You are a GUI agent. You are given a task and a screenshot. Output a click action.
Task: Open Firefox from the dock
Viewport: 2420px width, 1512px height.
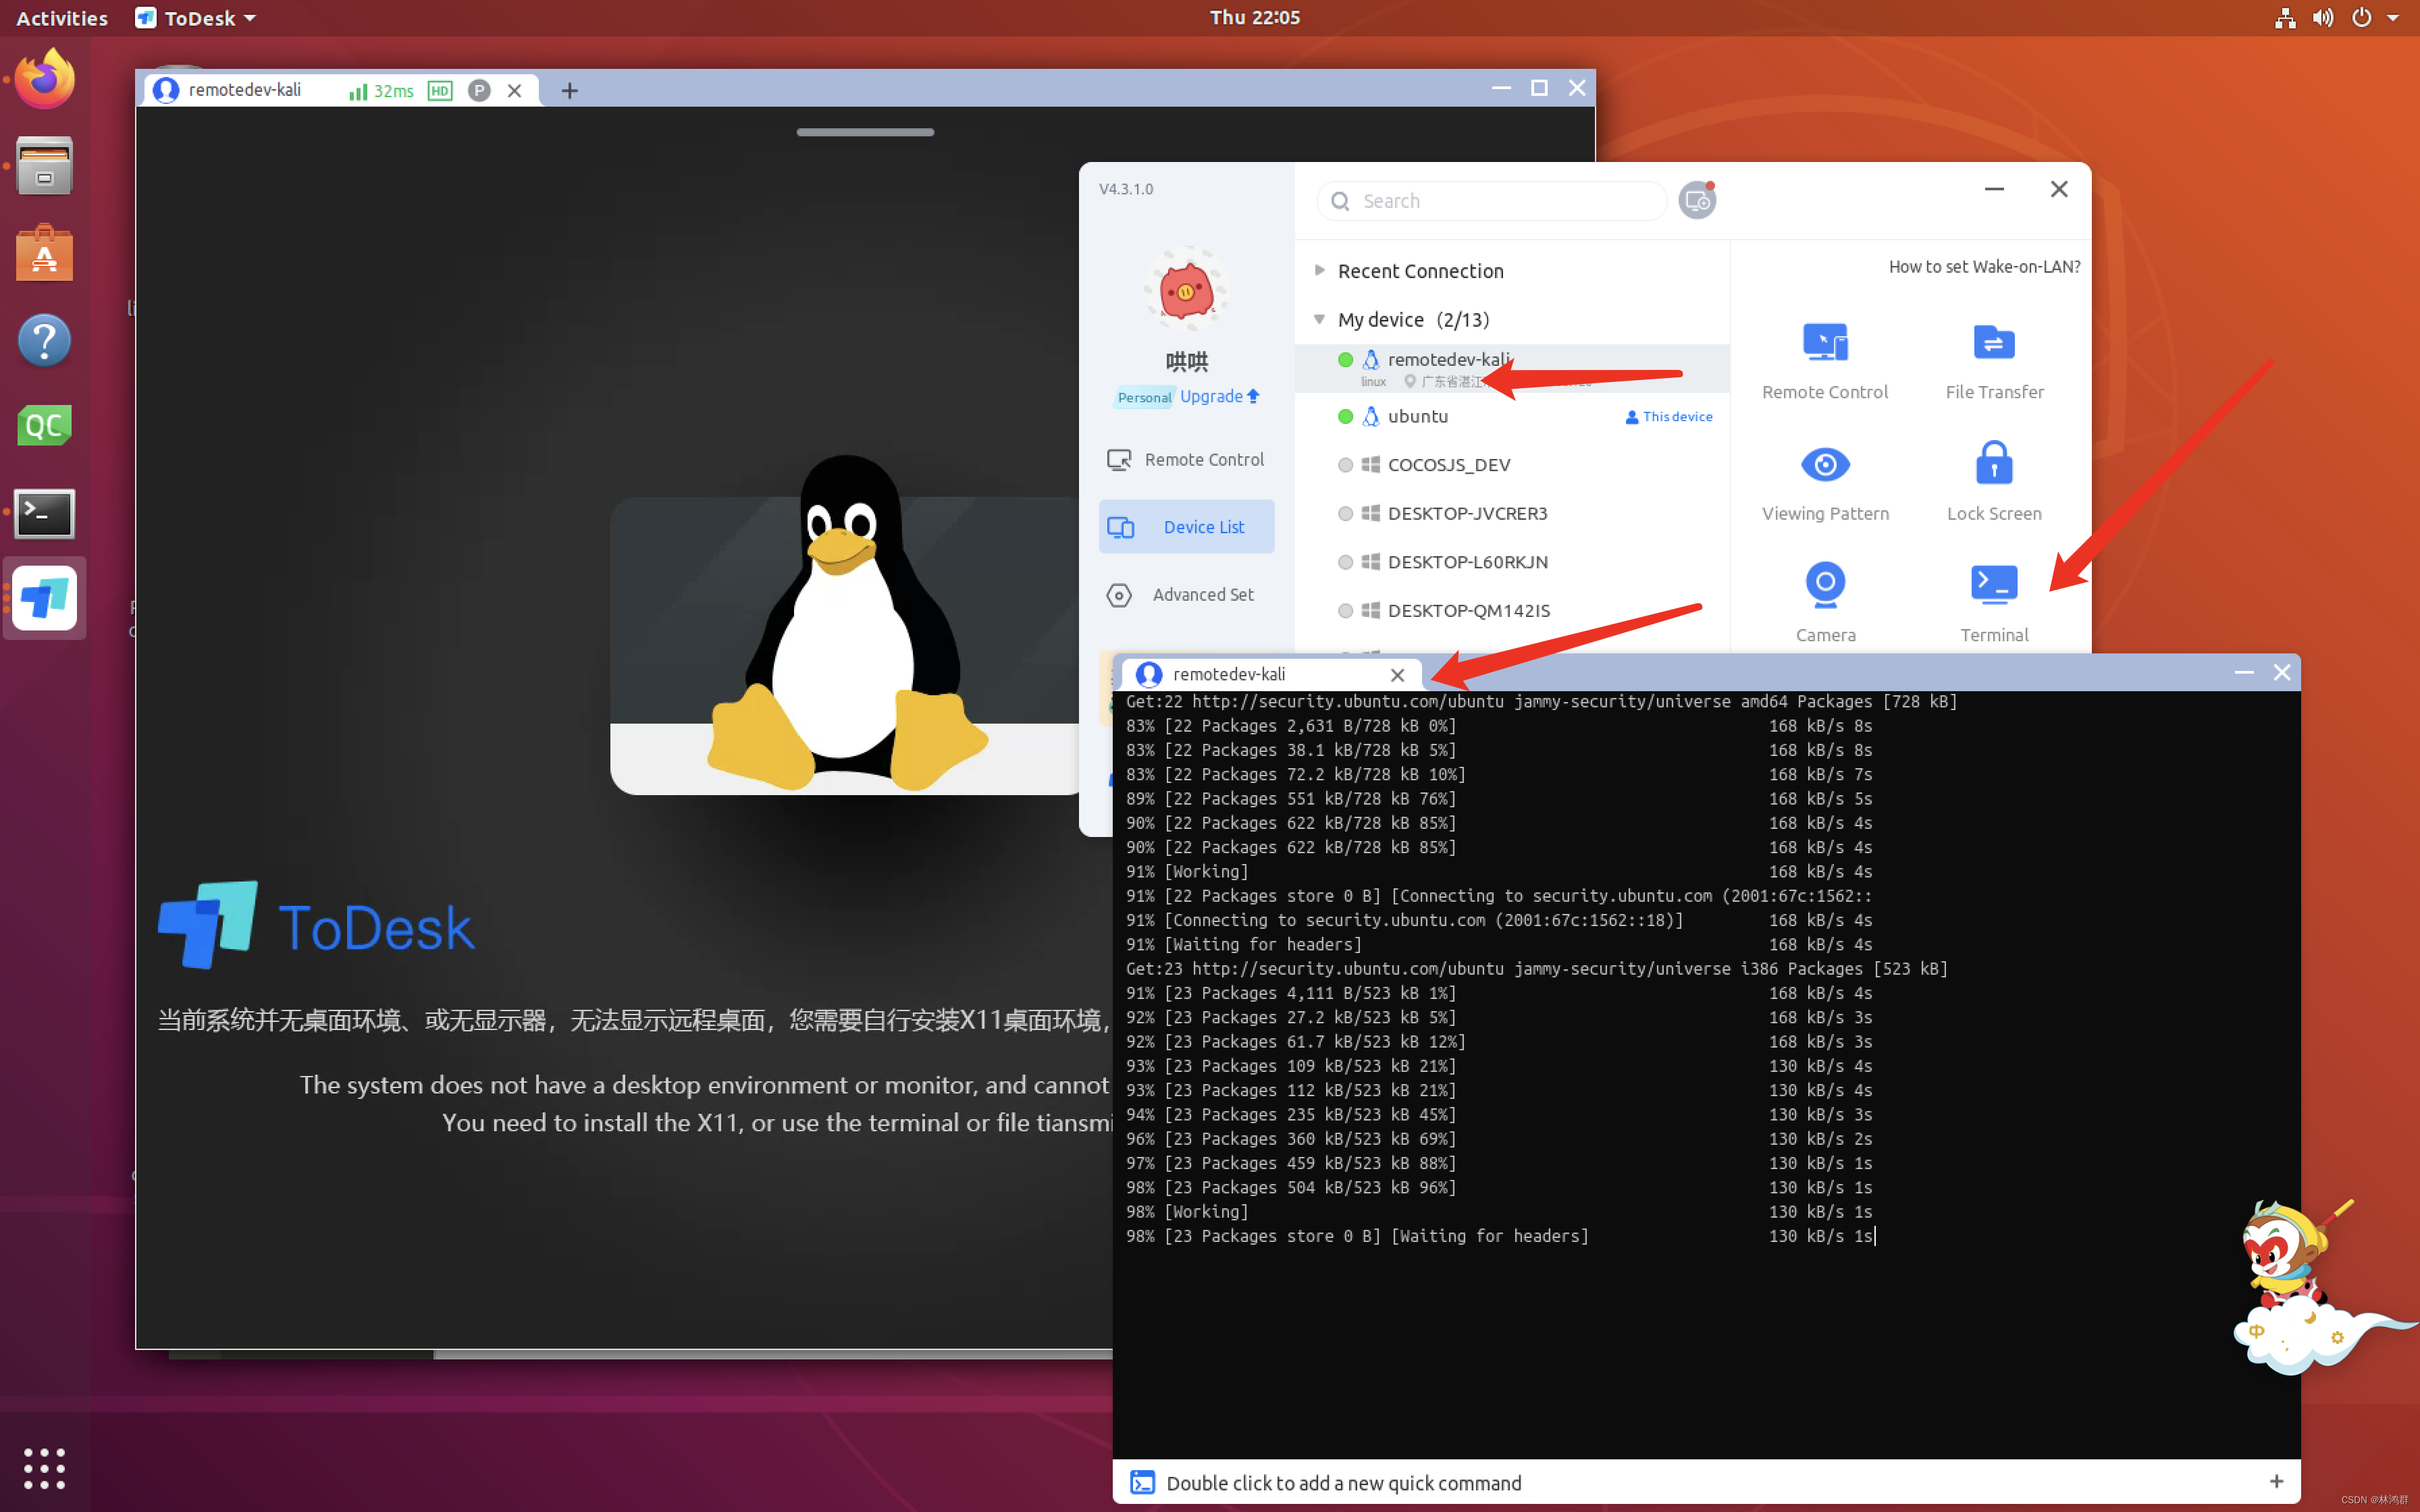(x=44, y=79)
